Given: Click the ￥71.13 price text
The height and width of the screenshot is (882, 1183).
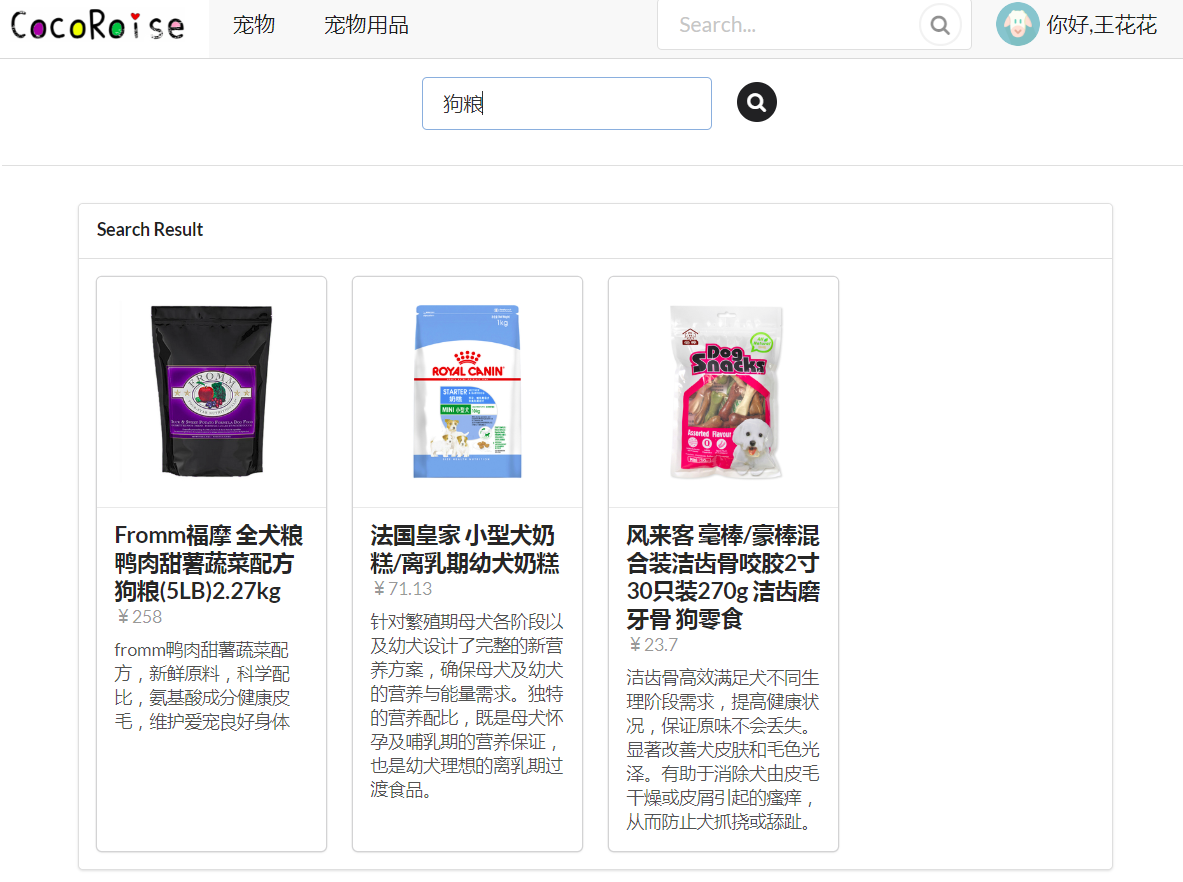Looking at the screenshot, I should 402,589.
